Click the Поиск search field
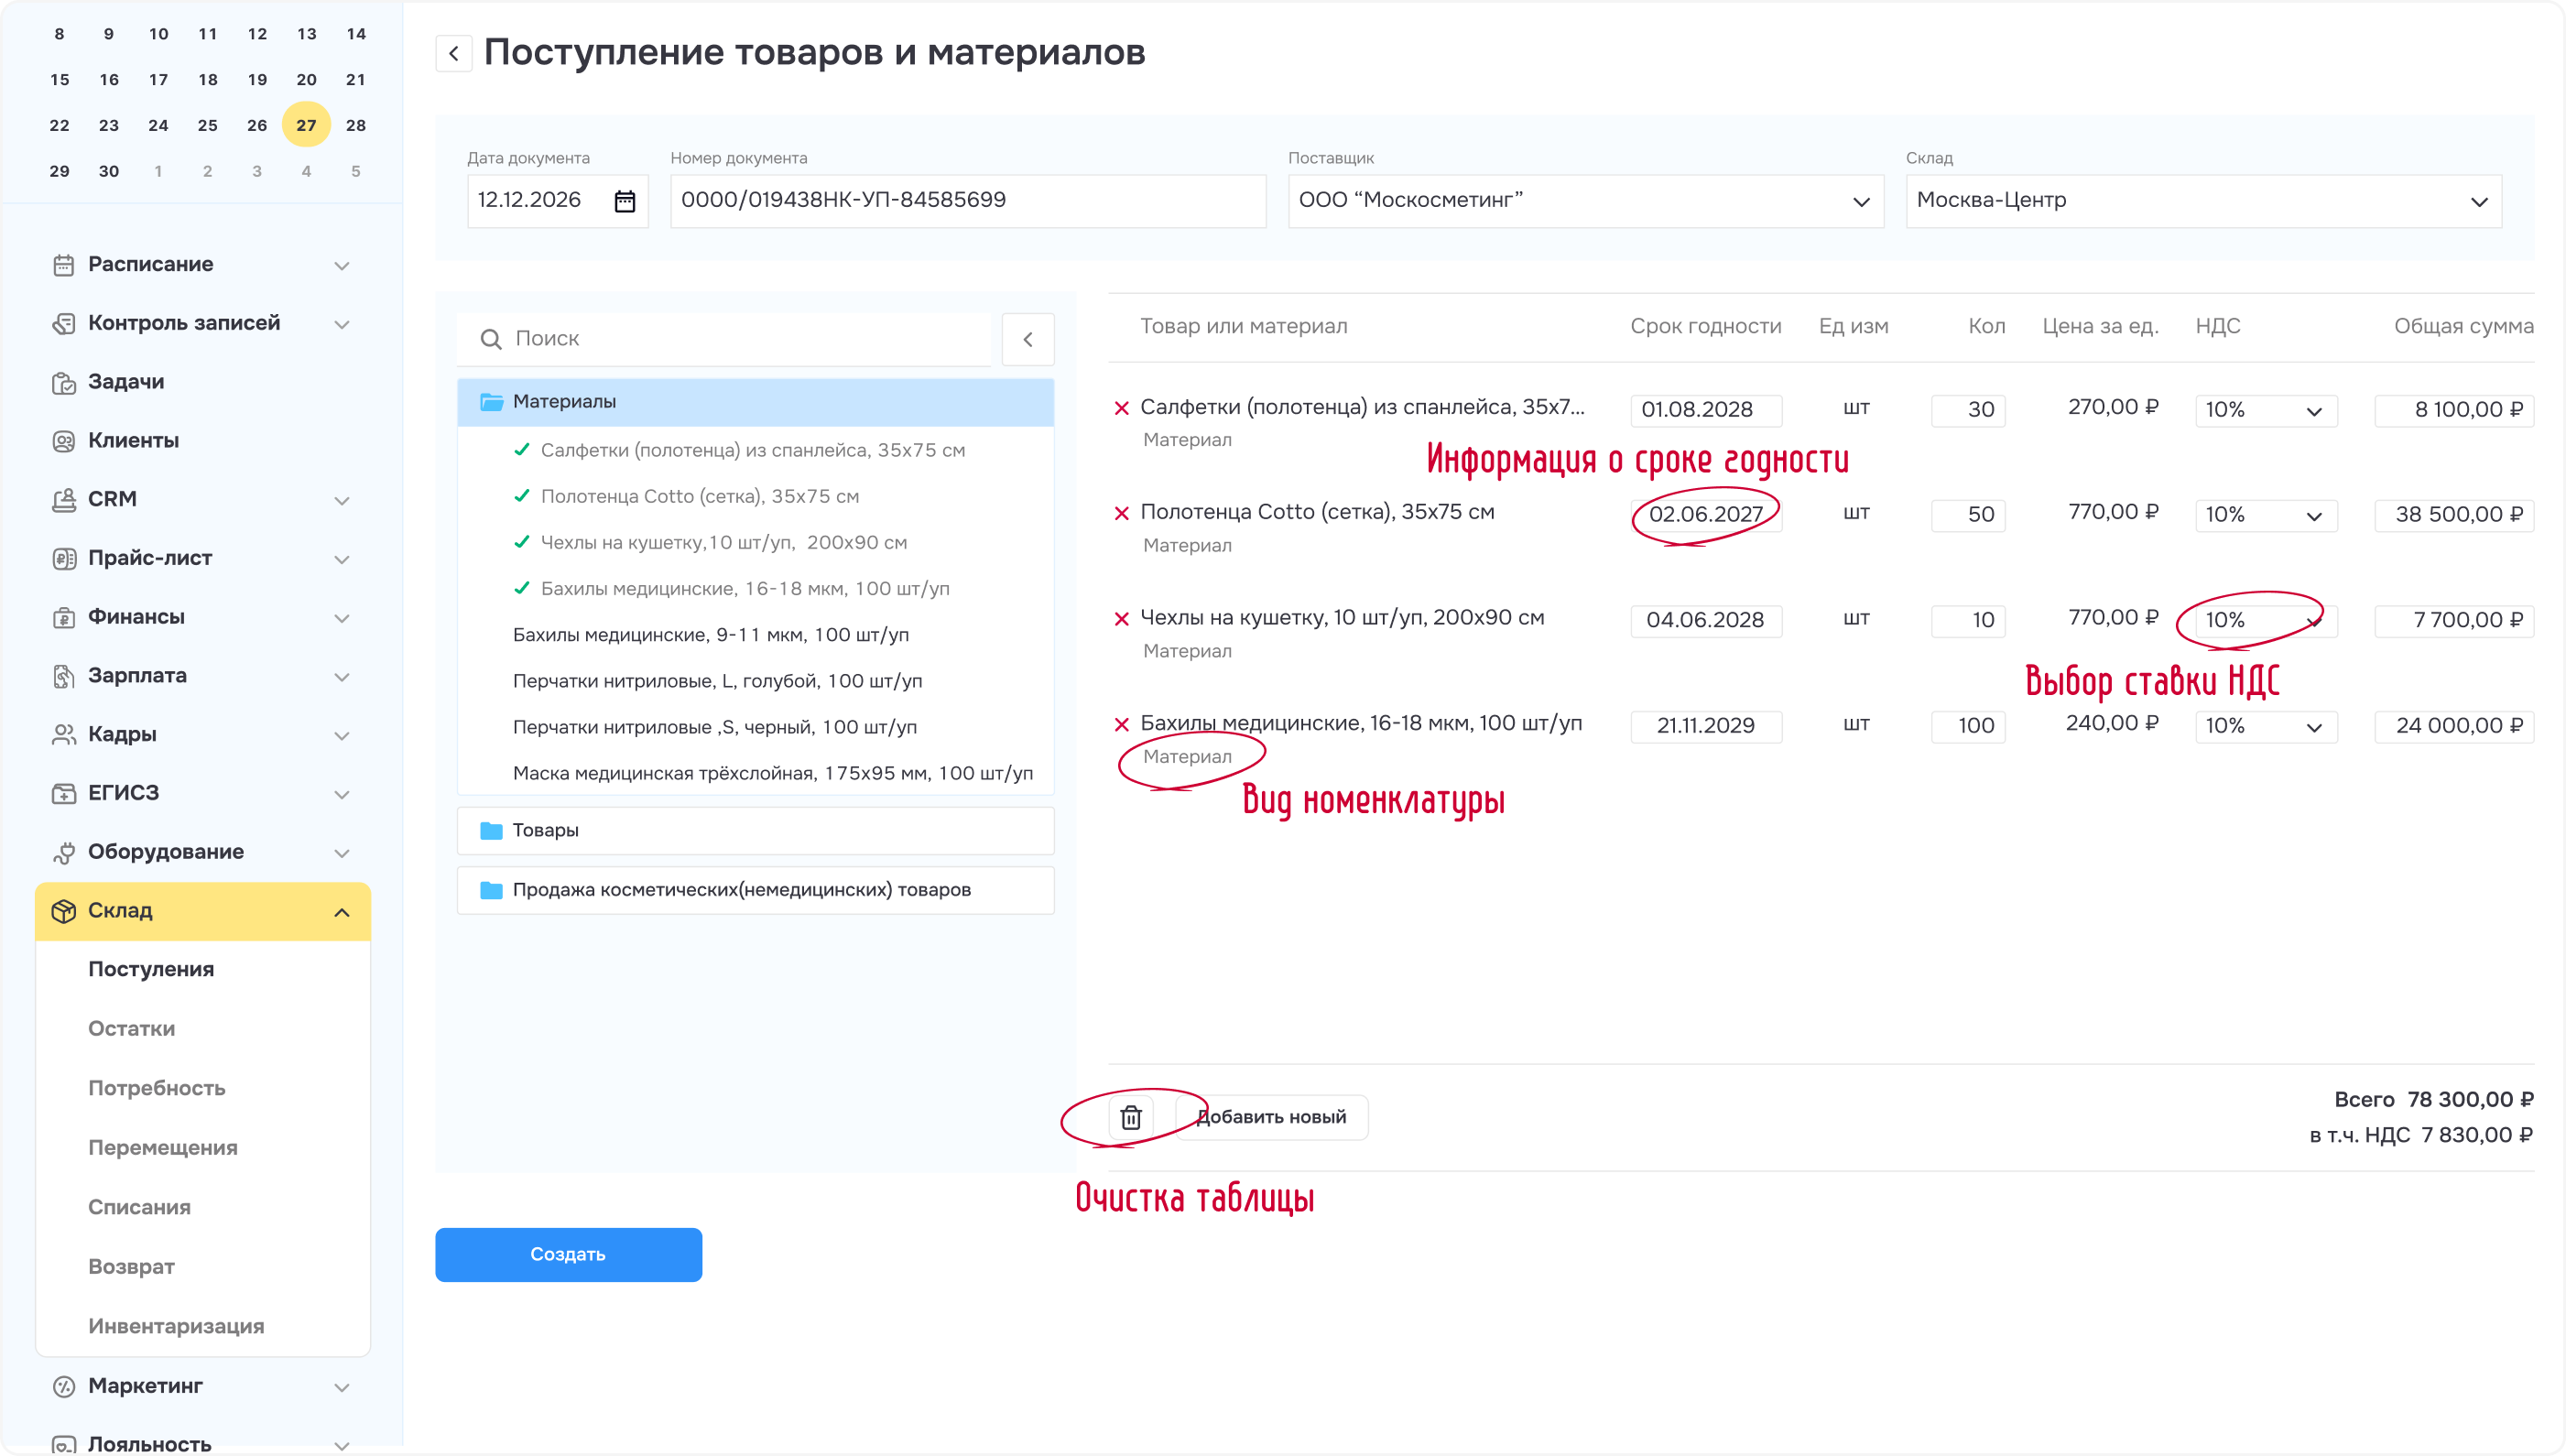The width and height of the screenshot is (2566, 1456). pyautogui.click(x=725, y=339)
